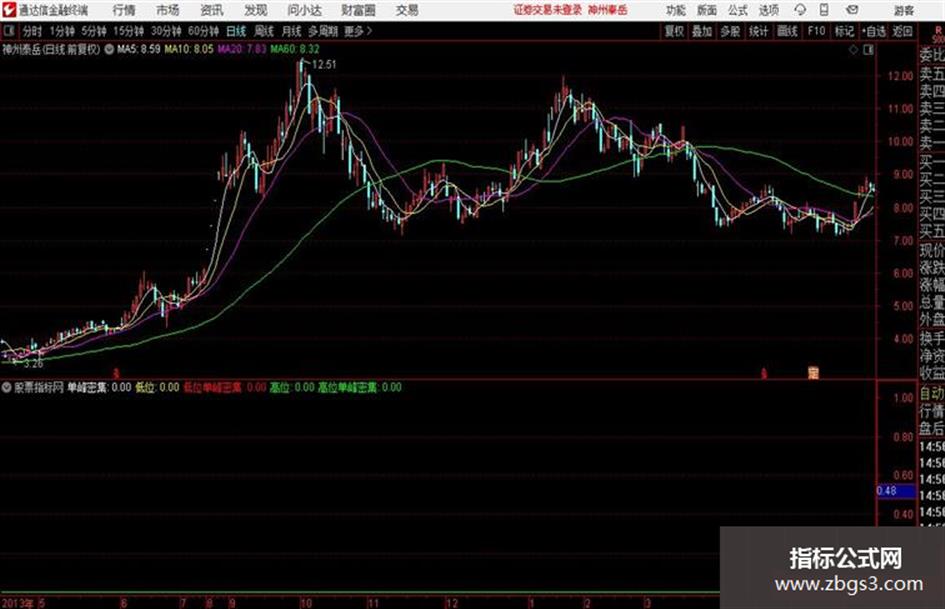Click the 复权 toolbar button
945x609 pixels.
click(674, 31)
